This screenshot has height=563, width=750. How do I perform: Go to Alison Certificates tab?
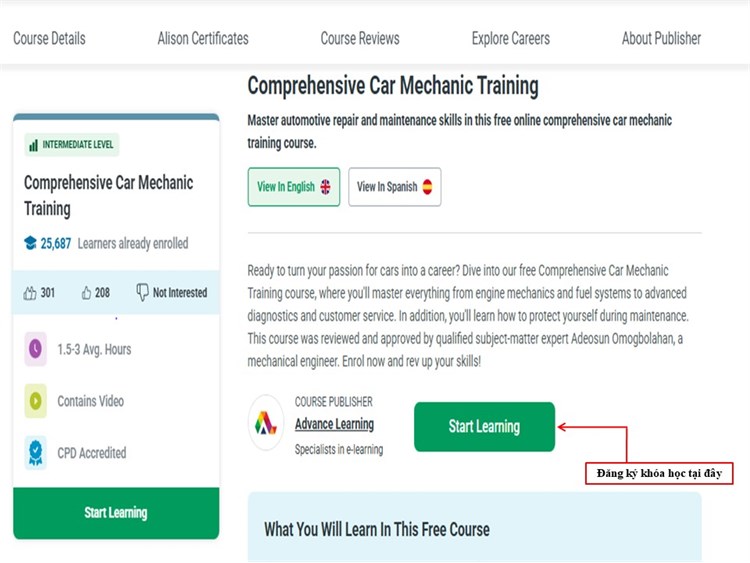(203, 39)
